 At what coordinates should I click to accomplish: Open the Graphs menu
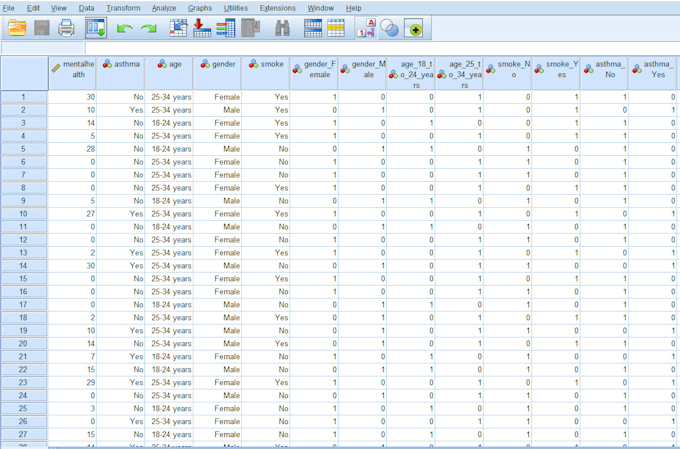point(200,8)
